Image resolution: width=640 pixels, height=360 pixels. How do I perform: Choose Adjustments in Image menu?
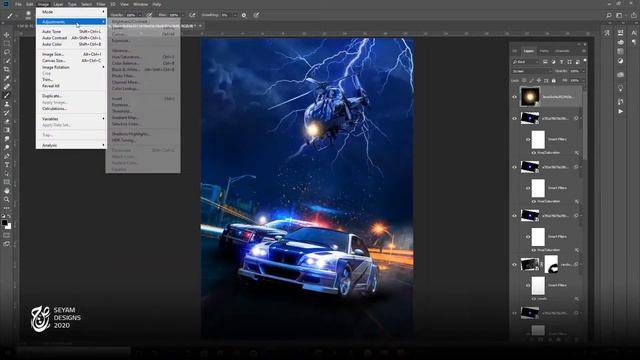pyautogui.click(x=71, y=22)
